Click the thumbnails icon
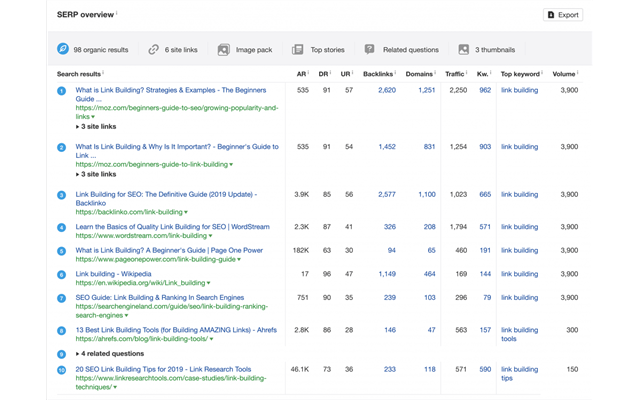 point(463,49)
